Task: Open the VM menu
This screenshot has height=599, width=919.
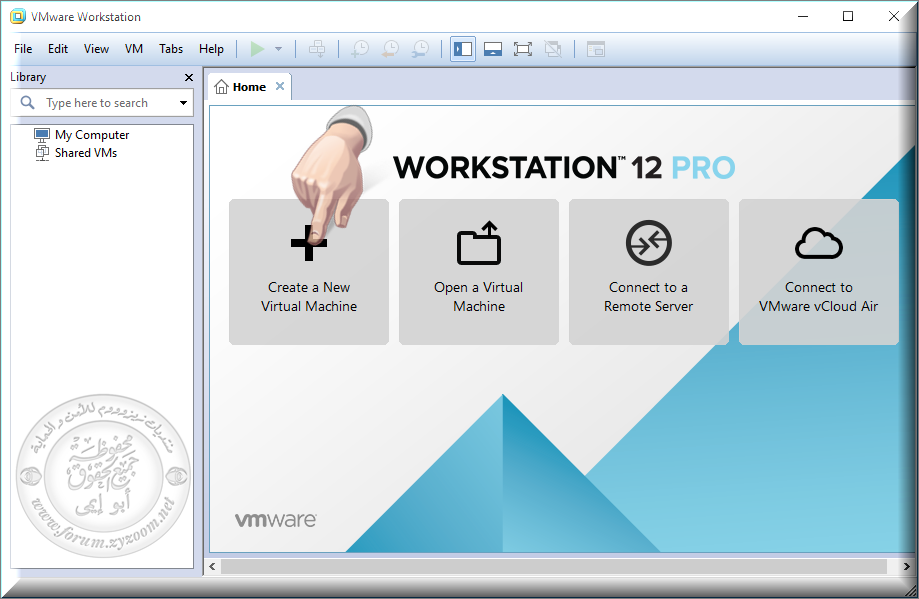Action: (x=134, y=49)
